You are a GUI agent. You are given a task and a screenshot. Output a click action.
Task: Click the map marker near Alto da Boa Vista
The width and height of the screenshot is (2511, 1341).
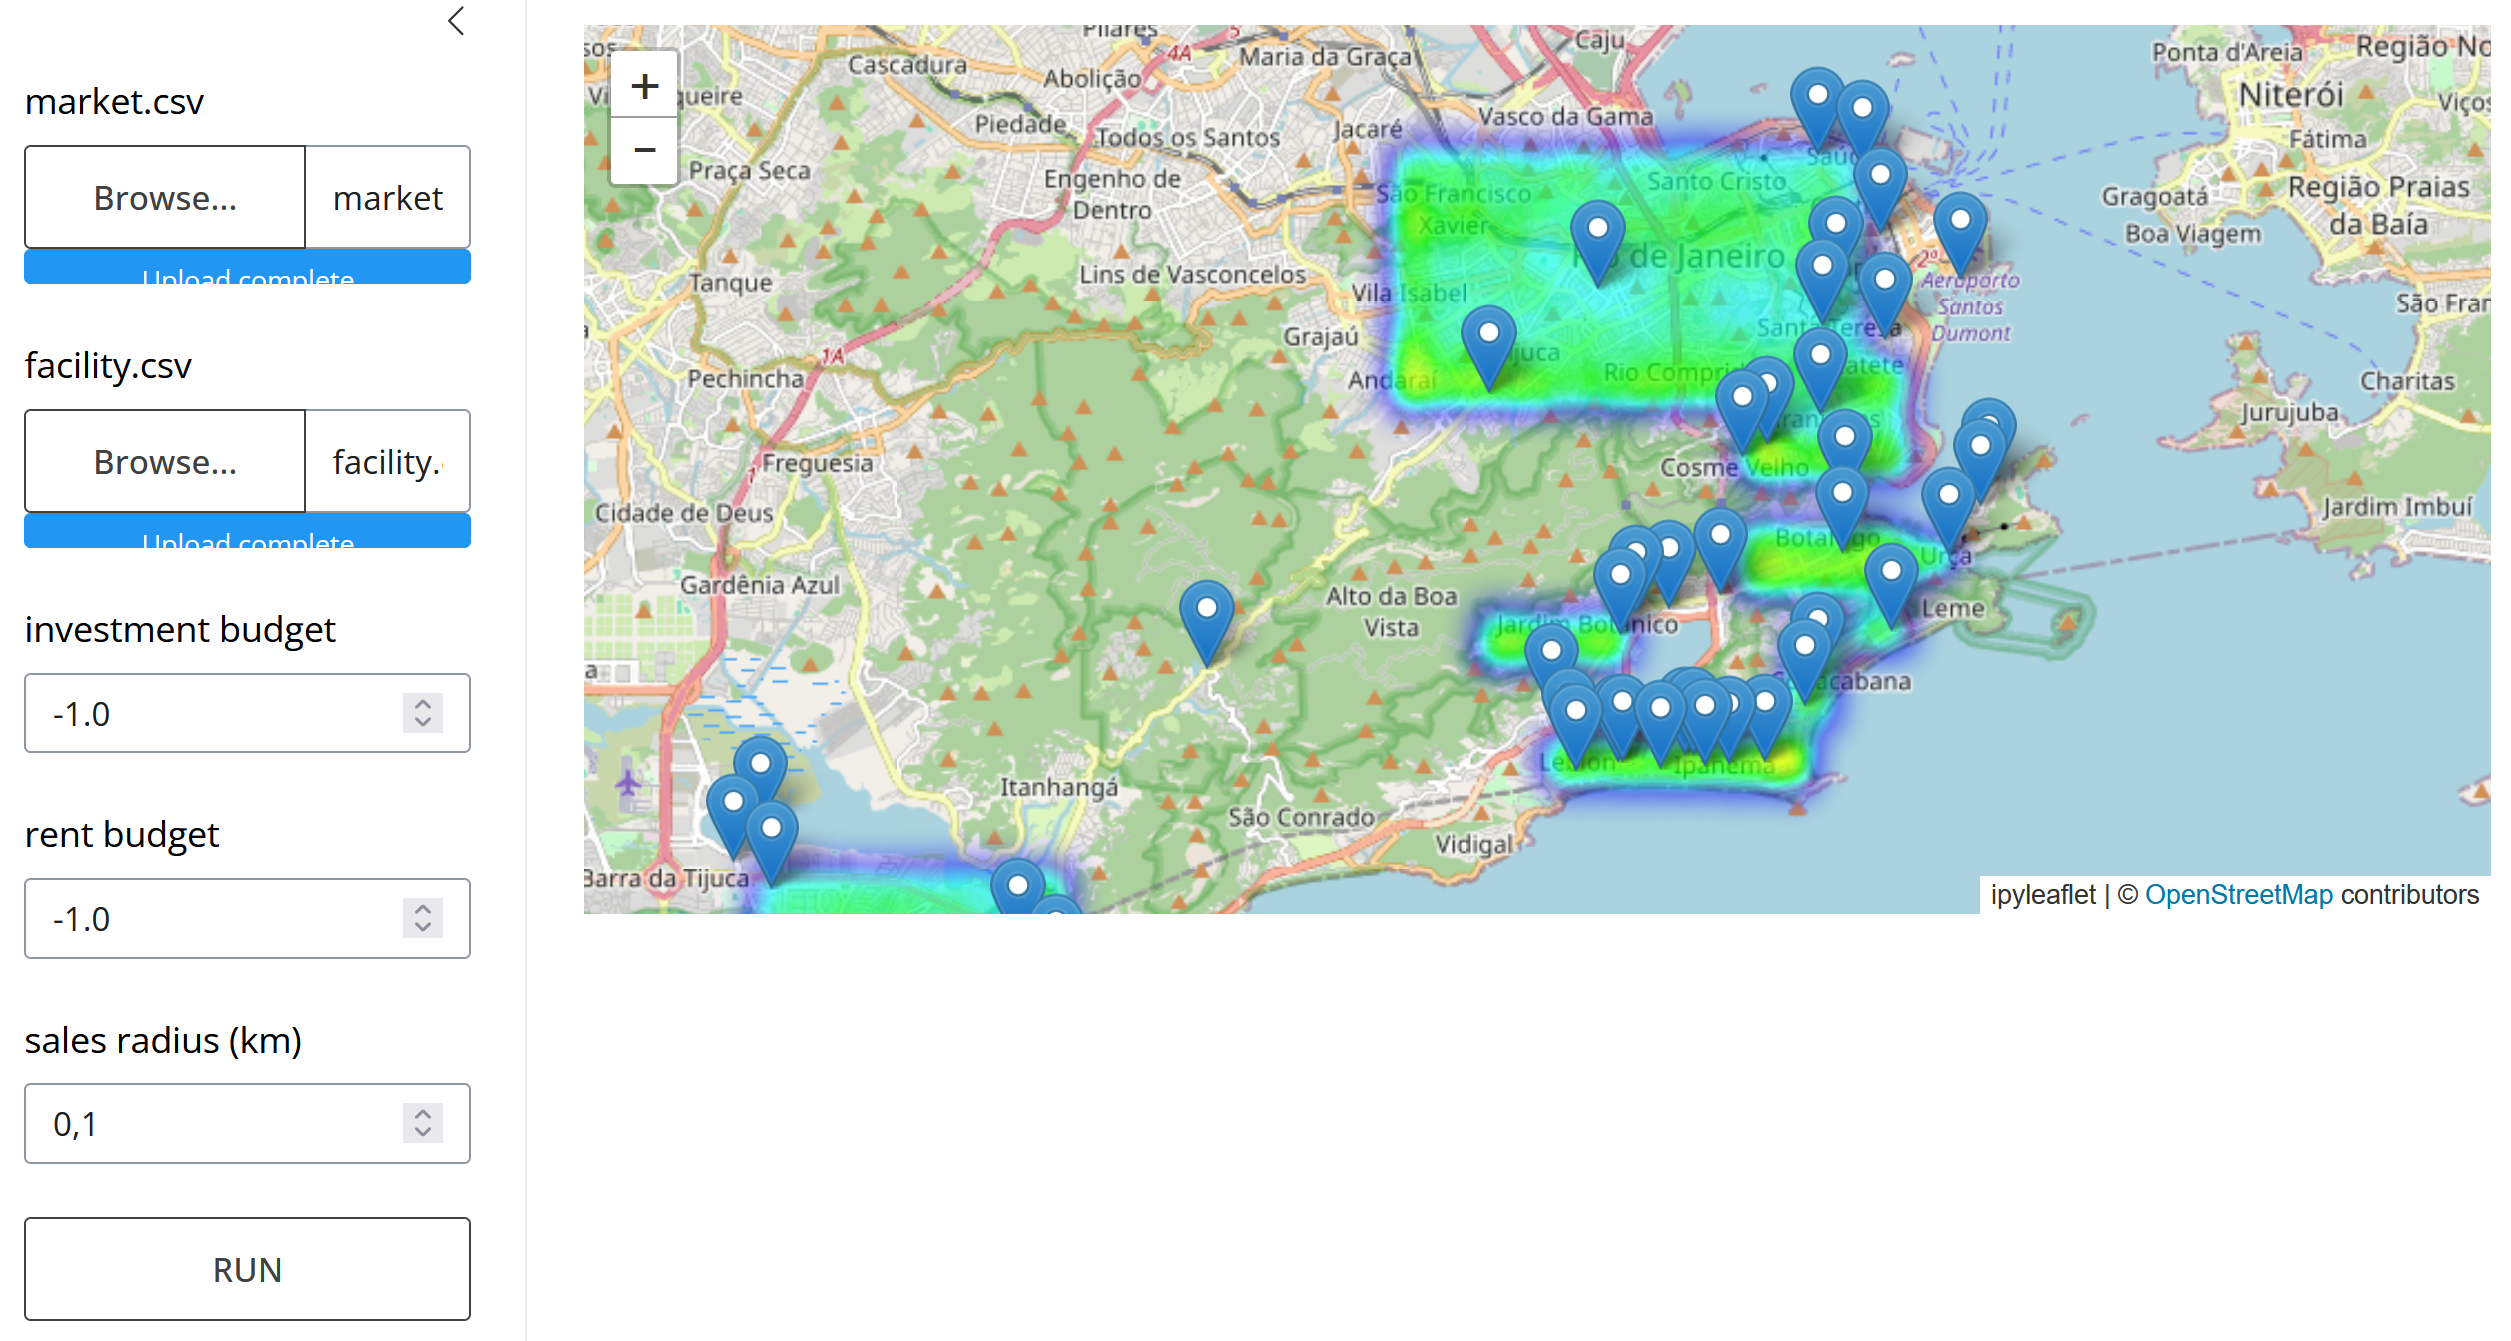[x=1206, y=620]
